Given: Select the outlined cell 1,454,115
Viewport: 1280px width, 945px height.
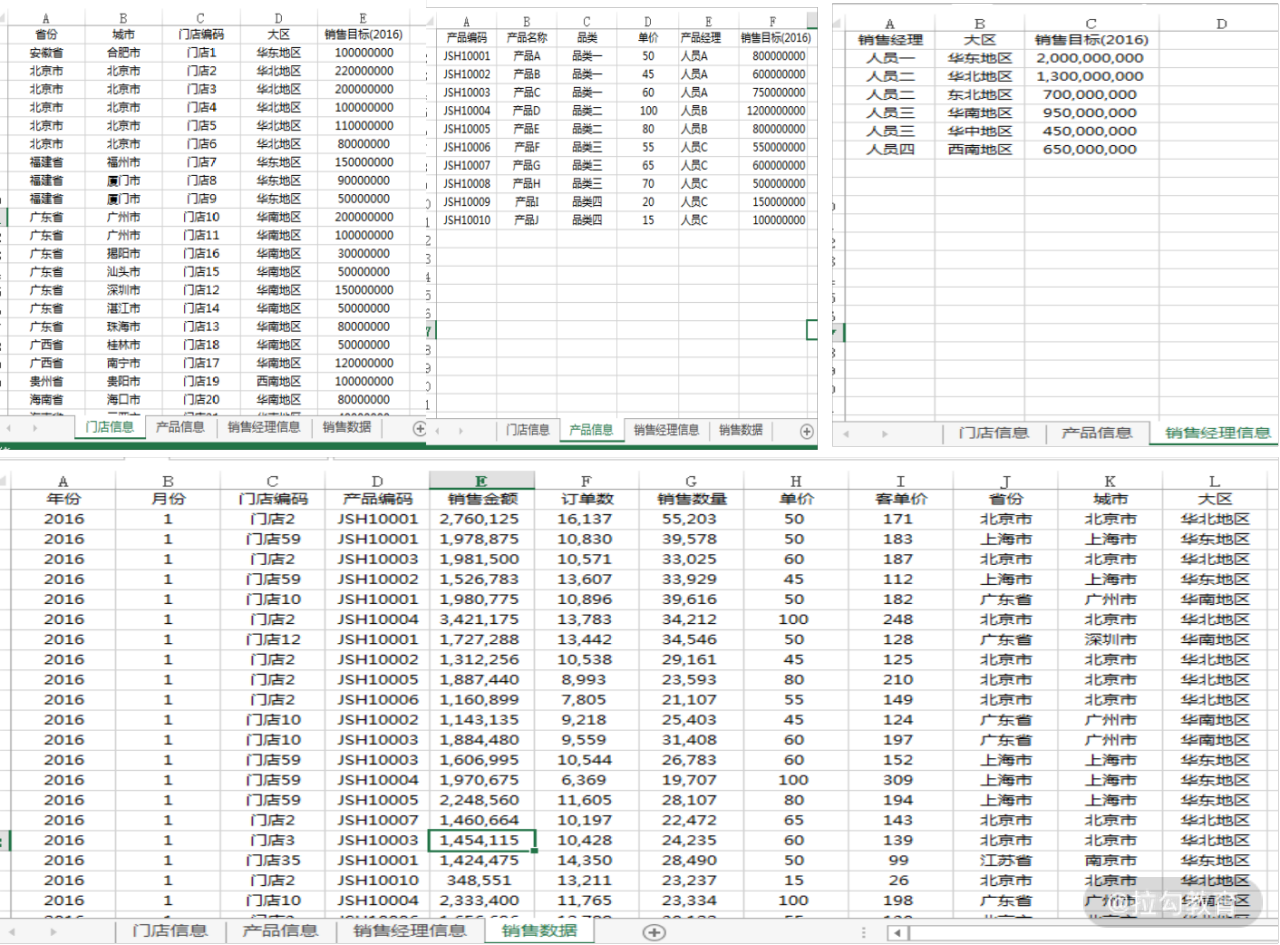Looking at the screenshot, I should [482, 840].
